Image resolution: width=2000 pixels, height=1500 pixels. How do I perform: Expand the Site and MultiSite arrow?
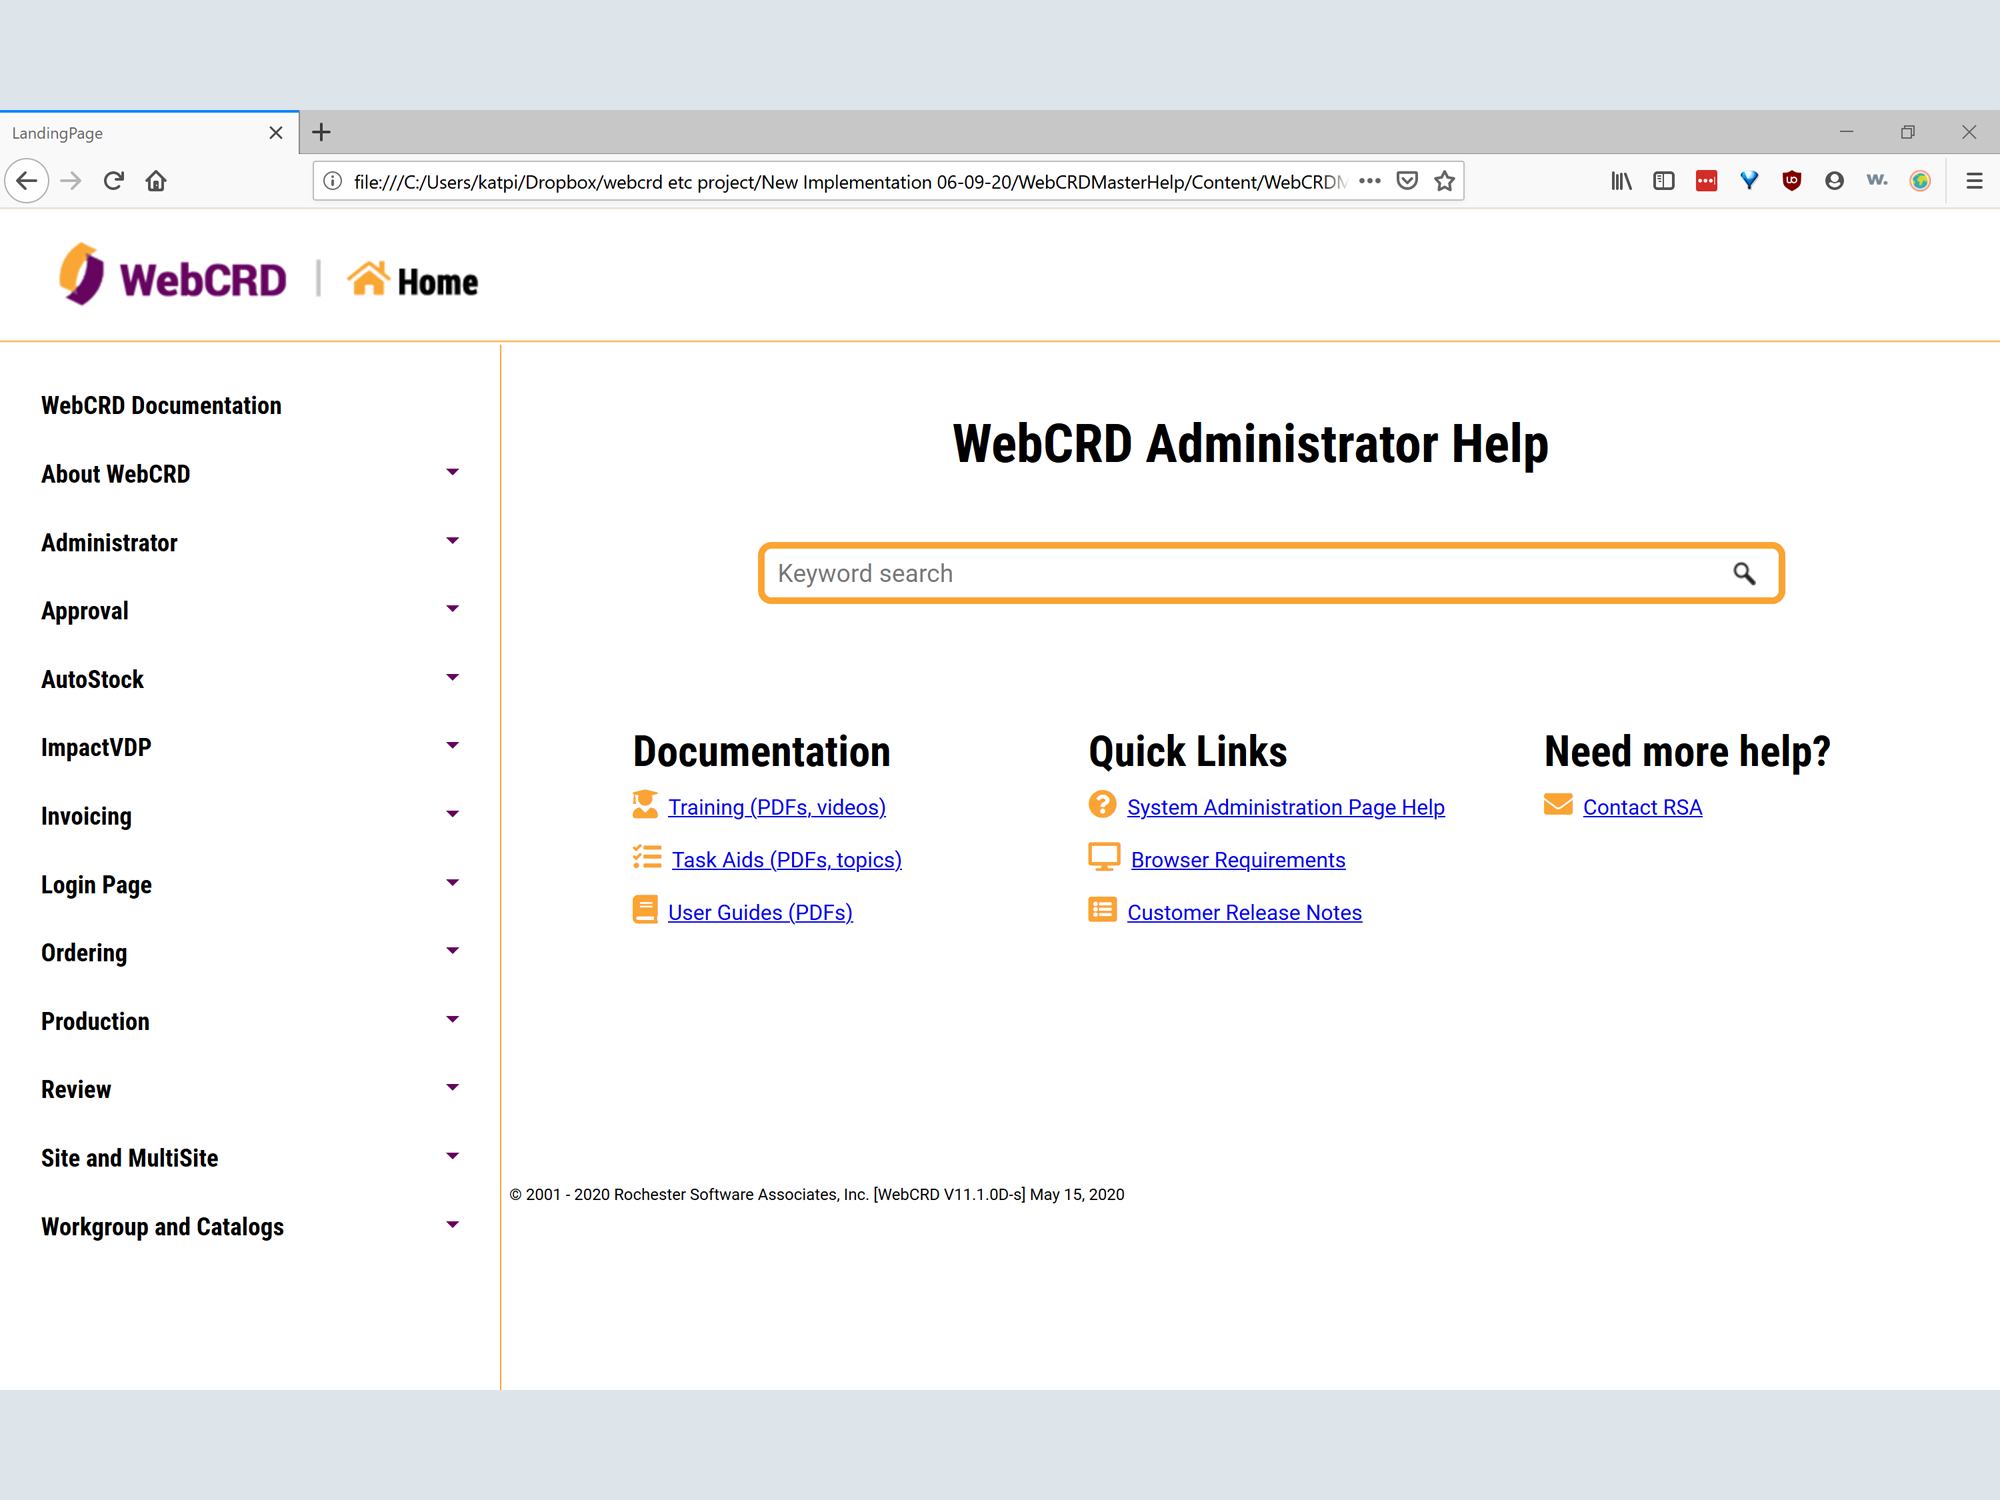[x=452, y=1156]
